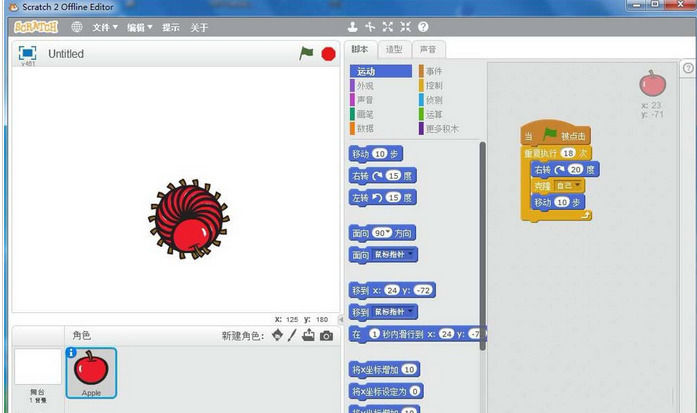Select the Duplicate stamp tool icon

point(353,27)
